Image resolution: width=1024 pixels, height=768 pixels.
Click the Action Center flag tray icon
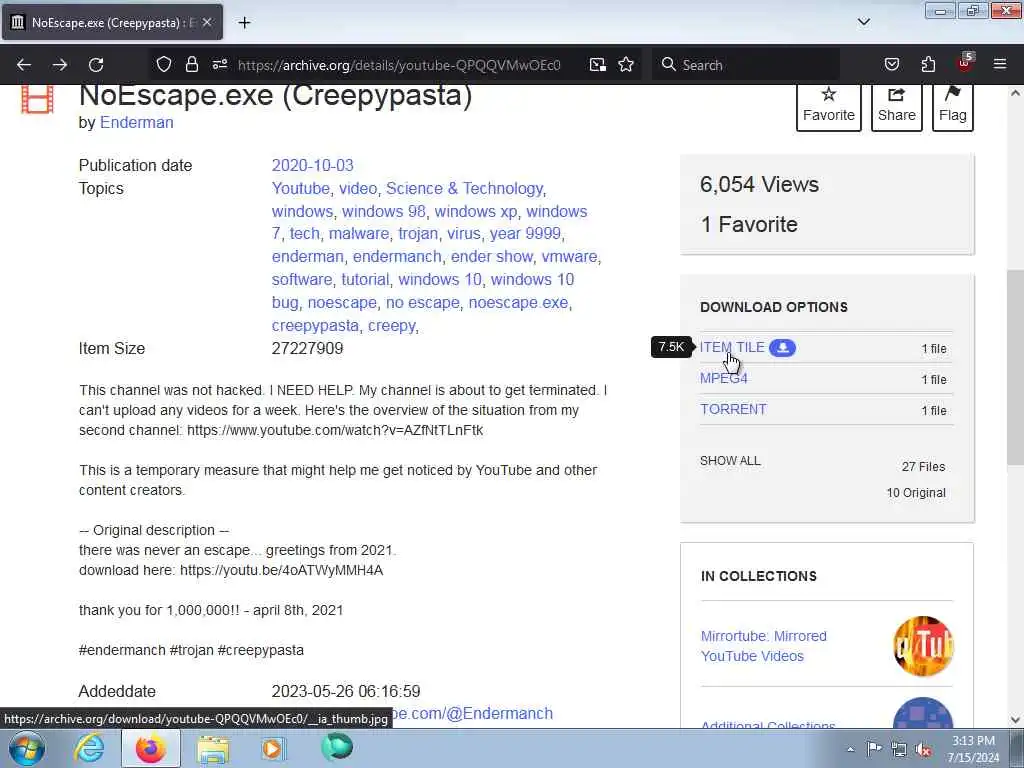point(874,749)
